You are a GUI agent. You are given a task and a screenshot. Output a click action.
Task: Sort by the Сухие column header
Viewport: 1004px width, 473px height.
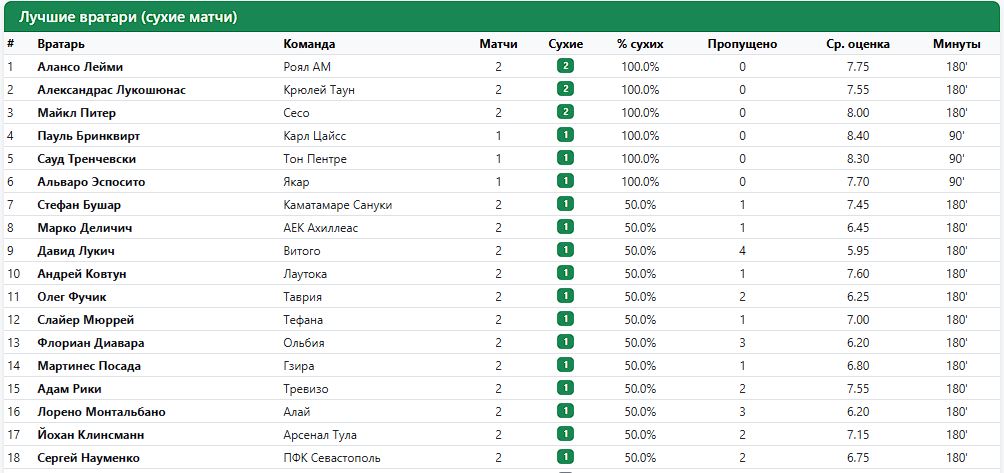[566, 44]
